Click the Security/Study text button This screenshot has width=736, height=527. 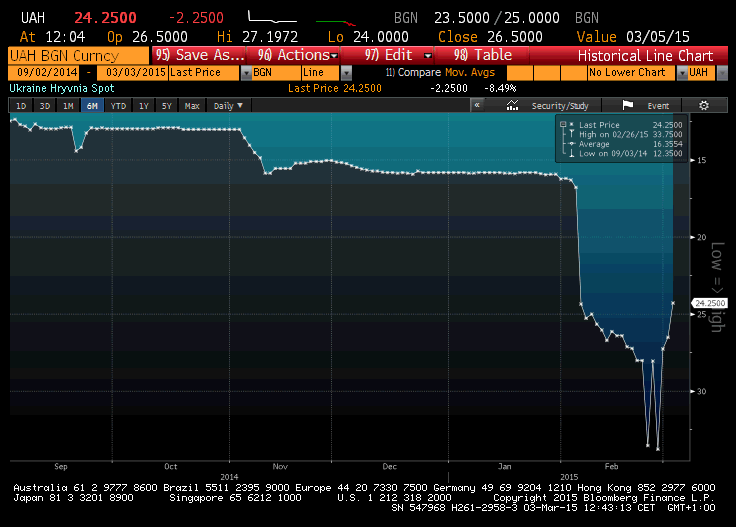(x=560, y=106)
